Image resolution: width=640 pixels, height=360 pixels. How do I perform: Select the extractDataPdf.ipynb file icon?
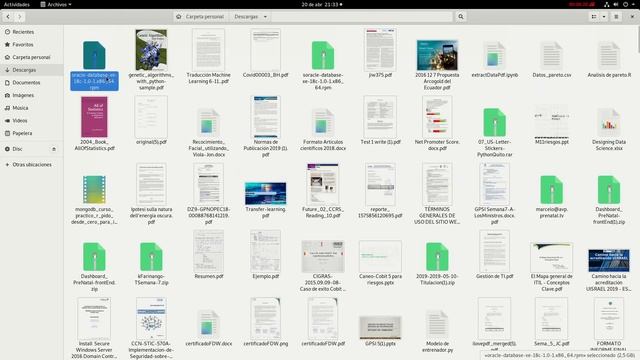[494, 55]
